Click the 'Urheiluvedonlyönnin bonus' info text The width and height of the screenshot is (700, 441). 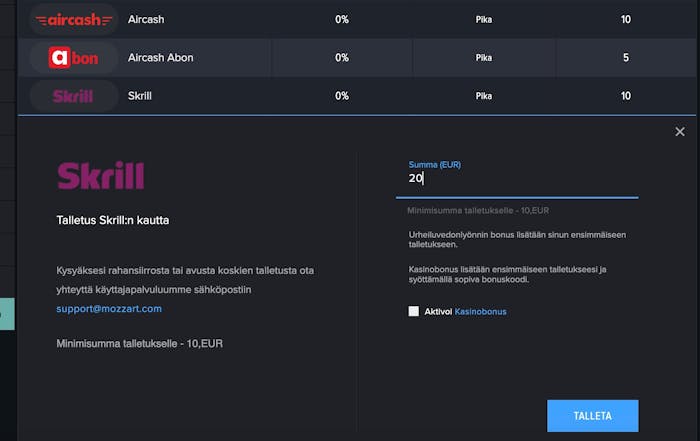pyautogui.click(x=517, y=239)
